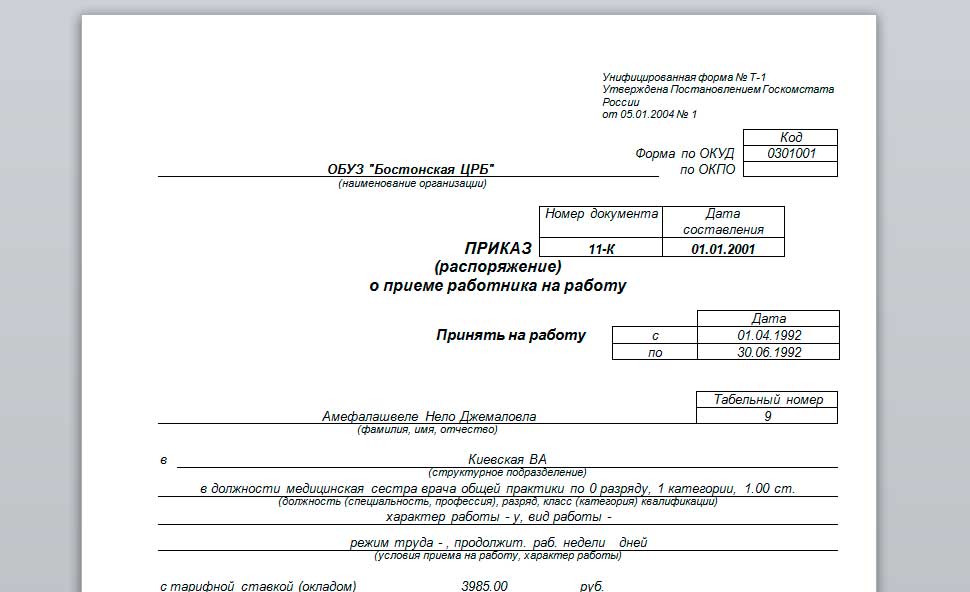Select document number cell 11-К

coord(601,247)
